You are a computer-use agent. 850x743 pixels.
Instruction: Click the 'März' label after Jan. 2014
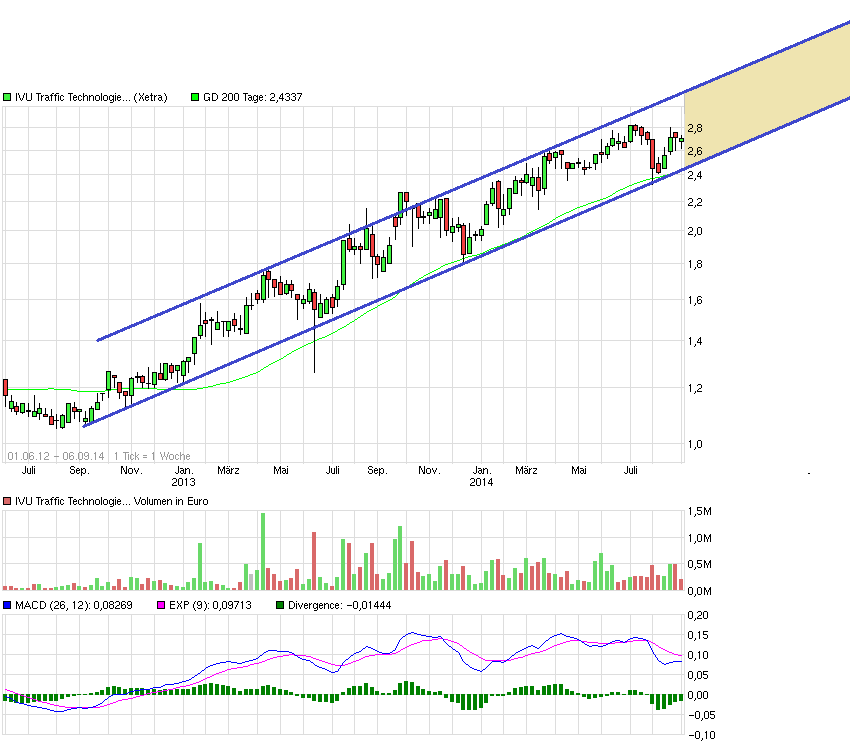(526, 470)
